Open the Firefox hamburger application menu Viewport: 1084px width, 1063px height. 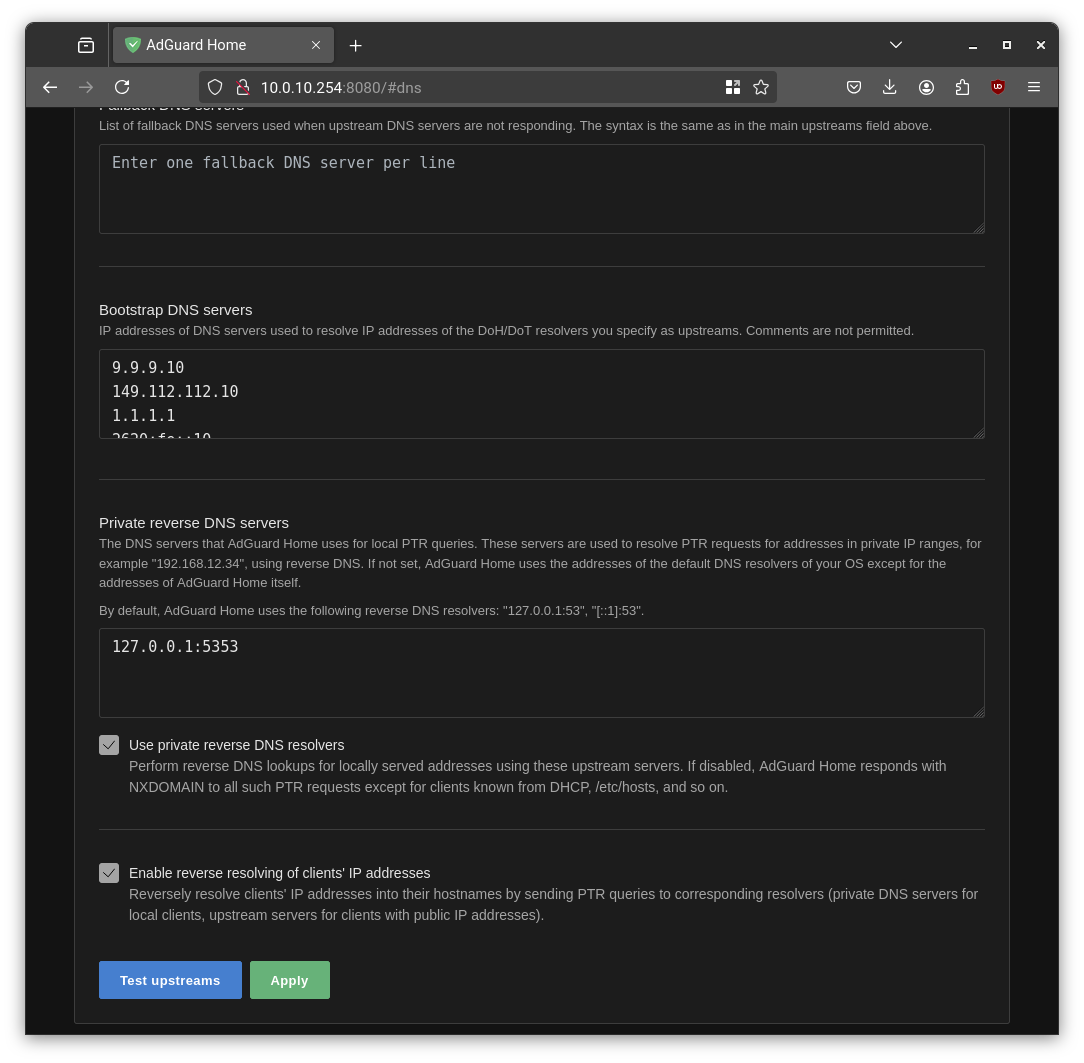pos(1034,87)
